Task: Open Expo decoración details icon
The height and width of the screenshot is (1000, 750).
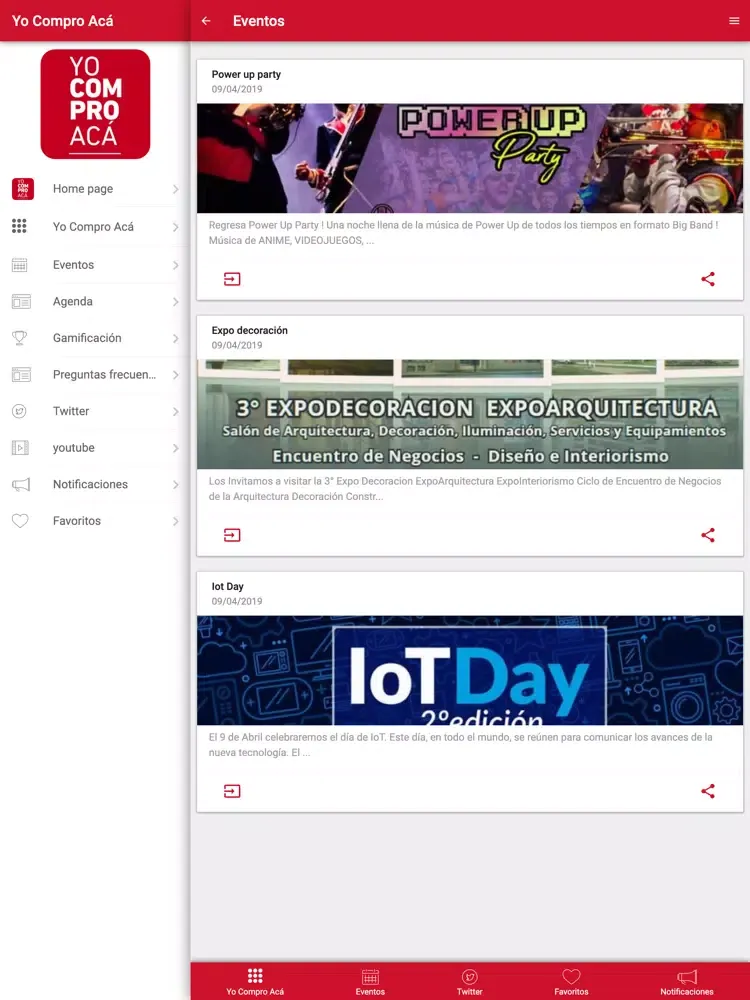Action: pos(232,535)
